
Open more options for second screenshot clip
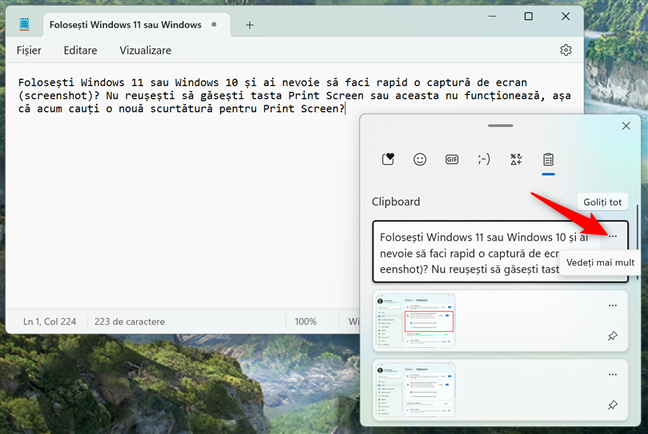(612, 375)
